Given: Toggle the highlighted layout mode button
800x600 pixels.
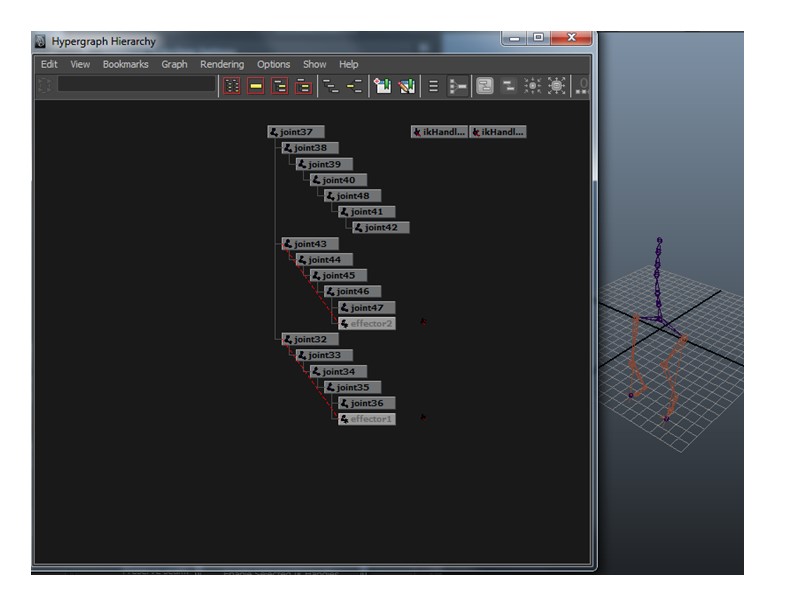Looking at the screenshot, I should click(484, 86).
